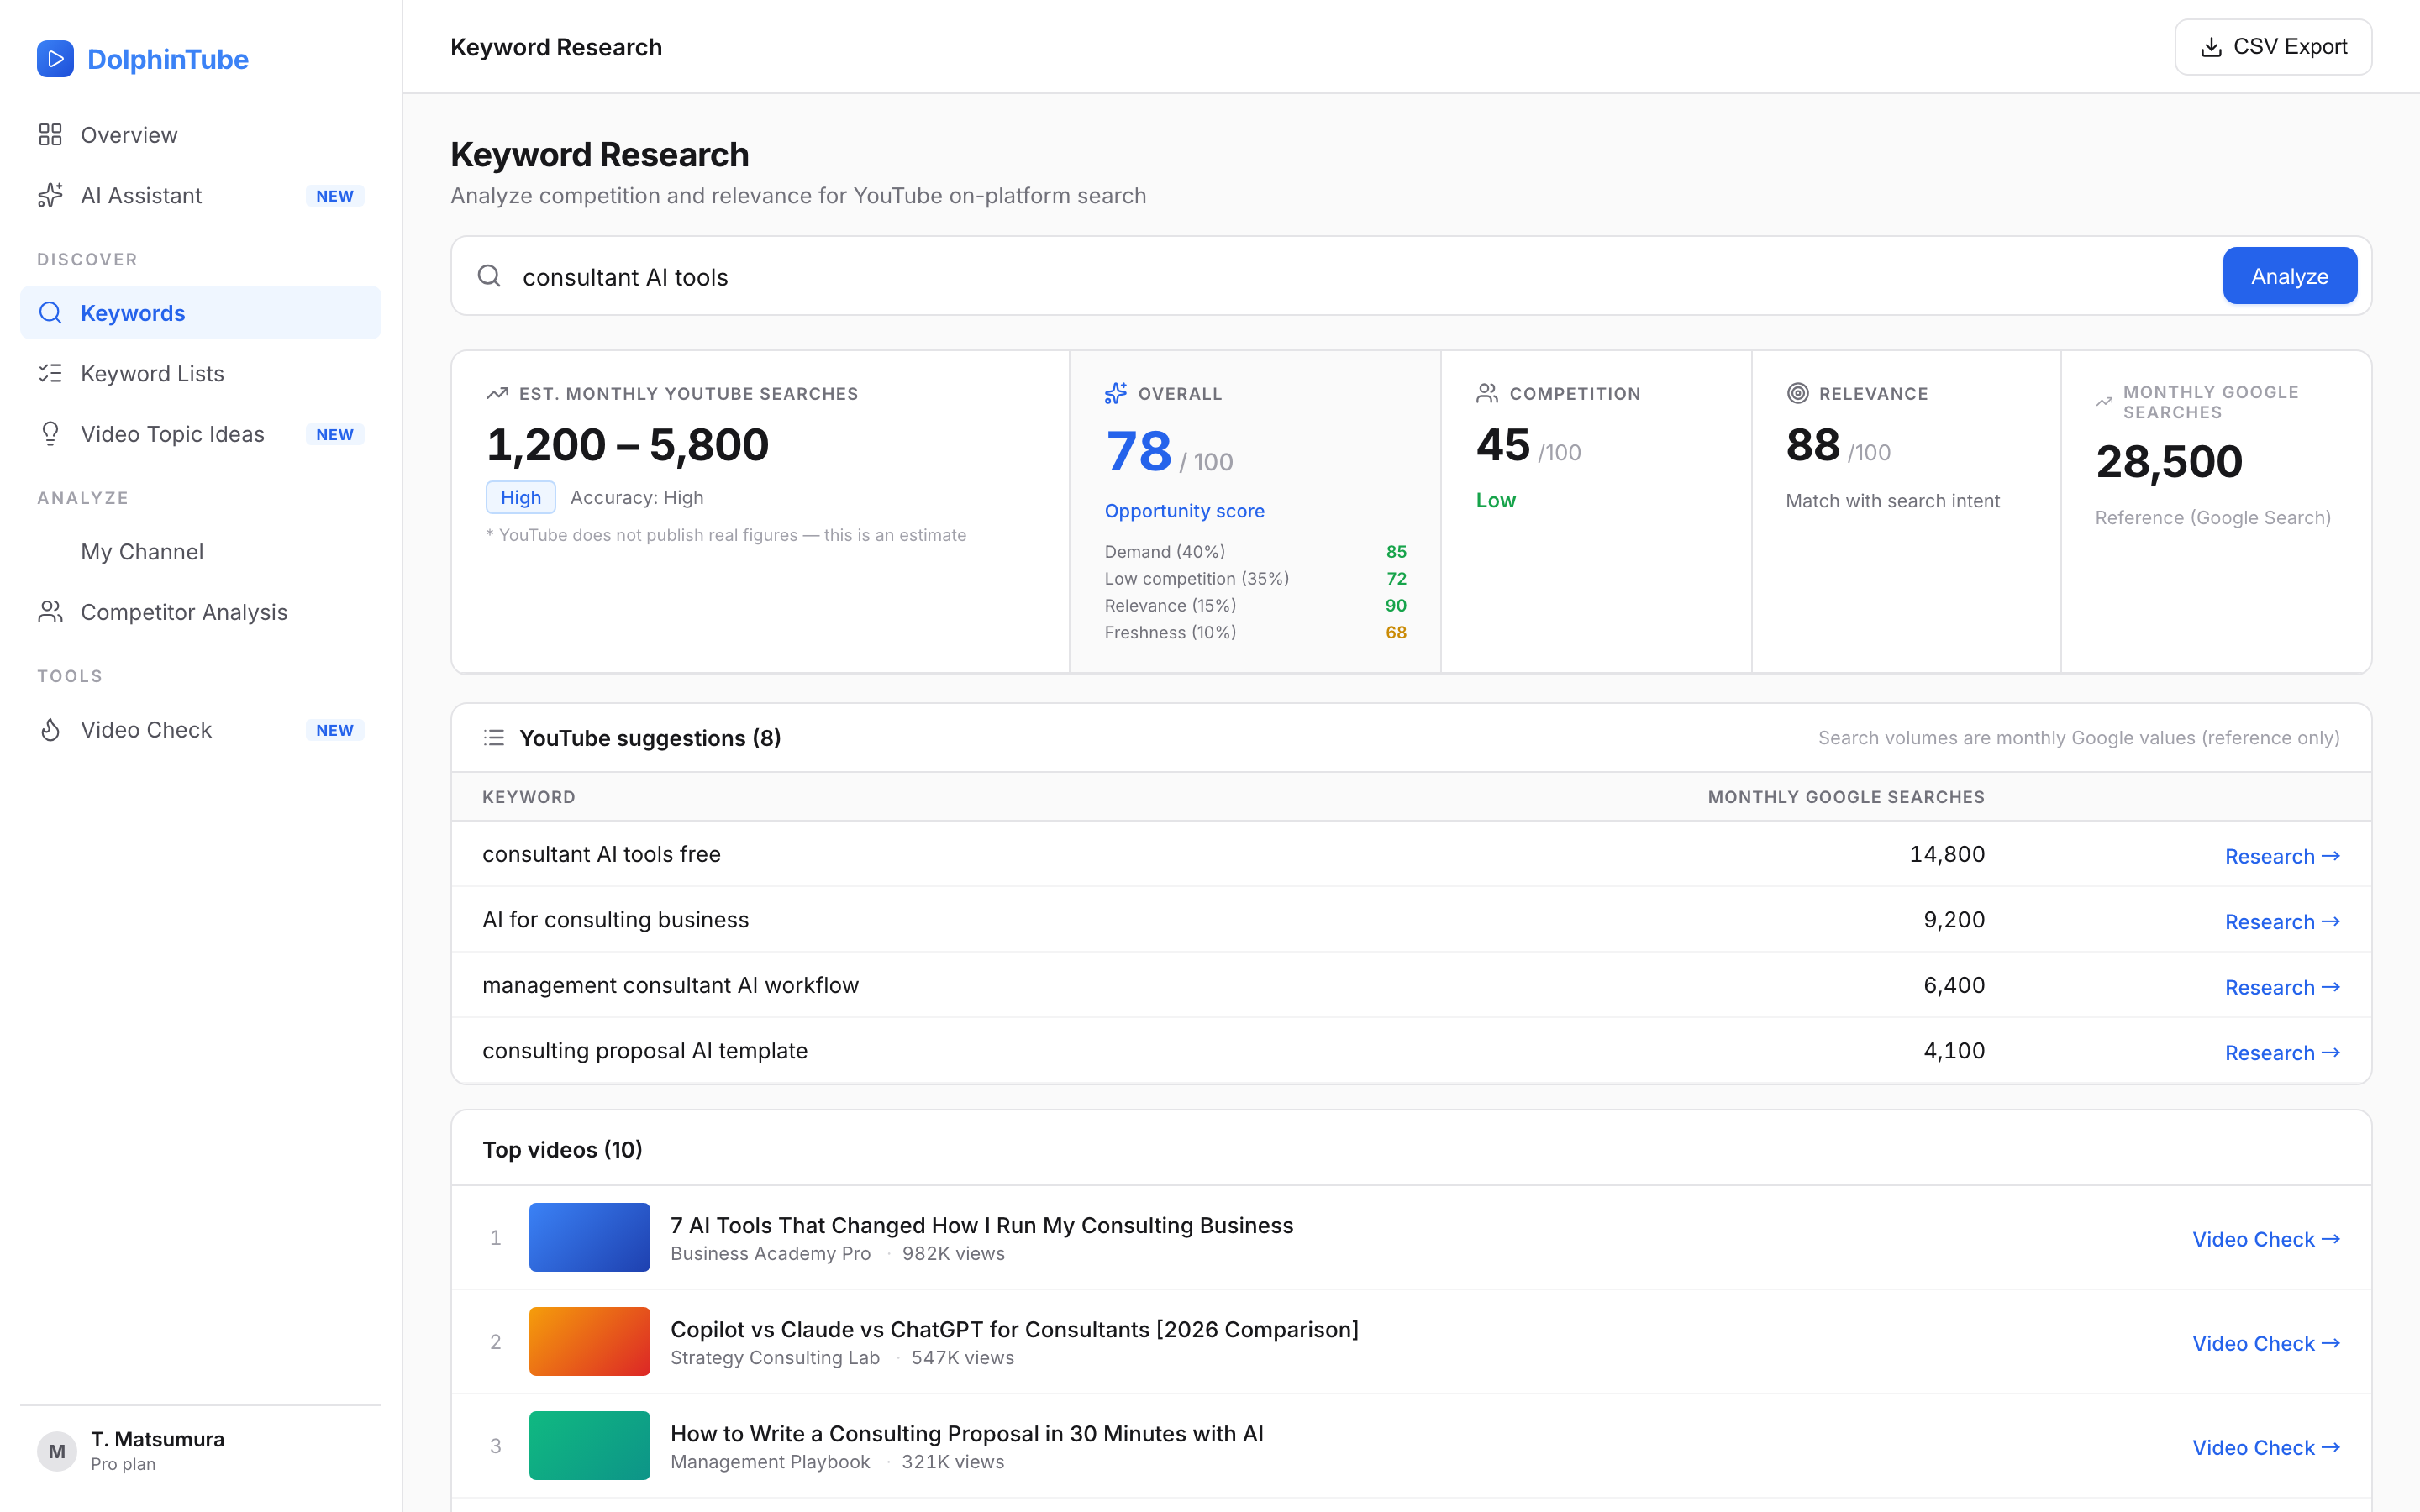The width and height of the screenshot is (2420, 1512).
Task: Click the '7 AI Tools That Changed' video title
Action: point(981,1225)
